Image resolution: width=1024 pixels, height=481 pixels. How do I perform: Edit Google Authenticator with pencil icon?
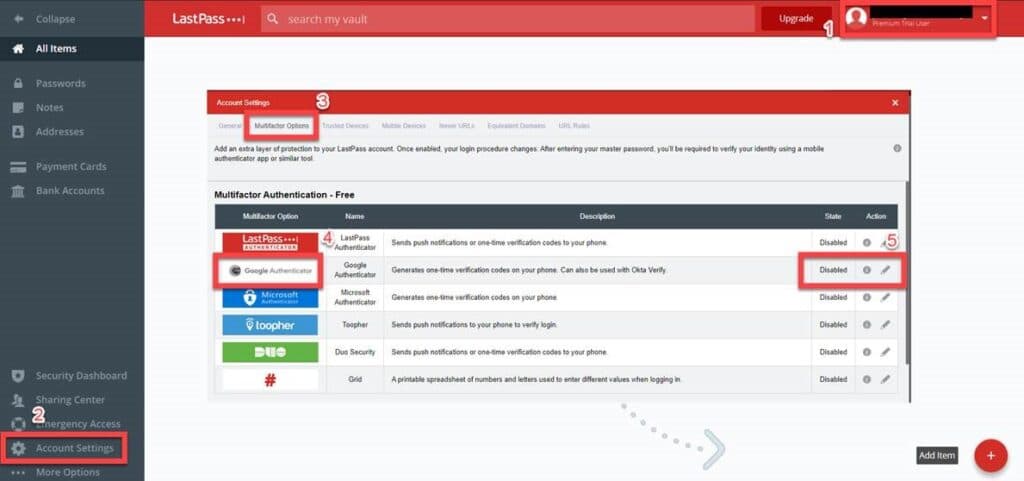885,270
